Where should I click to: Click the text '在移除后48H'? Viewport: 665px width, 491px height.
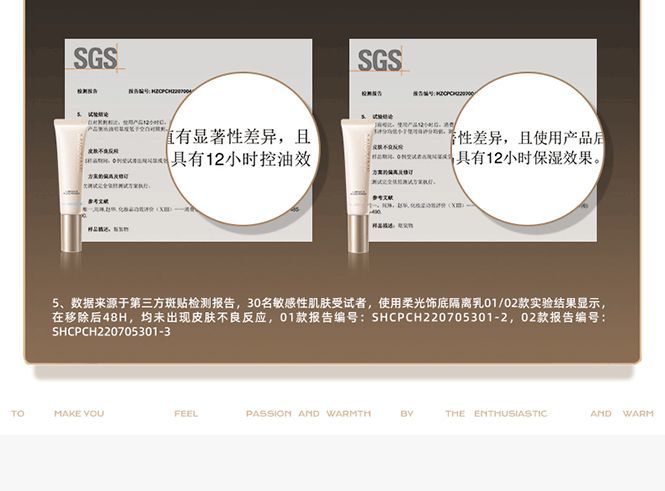pyautogui.click(x=90, y=318)
